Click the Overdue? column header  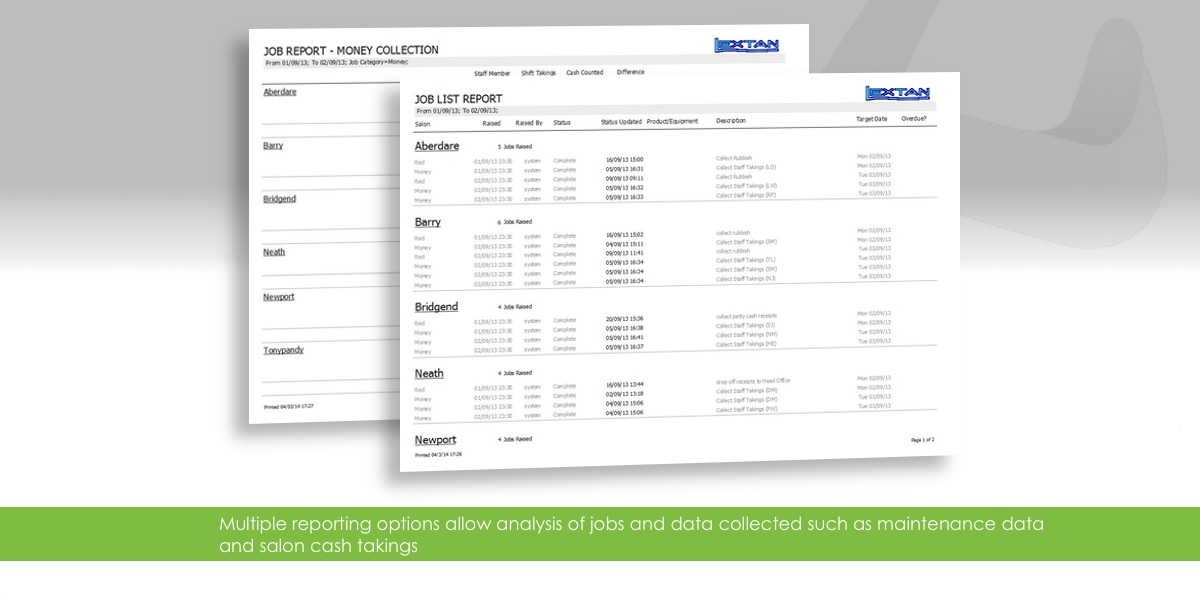pyautogui.click(x=914, y=118)
